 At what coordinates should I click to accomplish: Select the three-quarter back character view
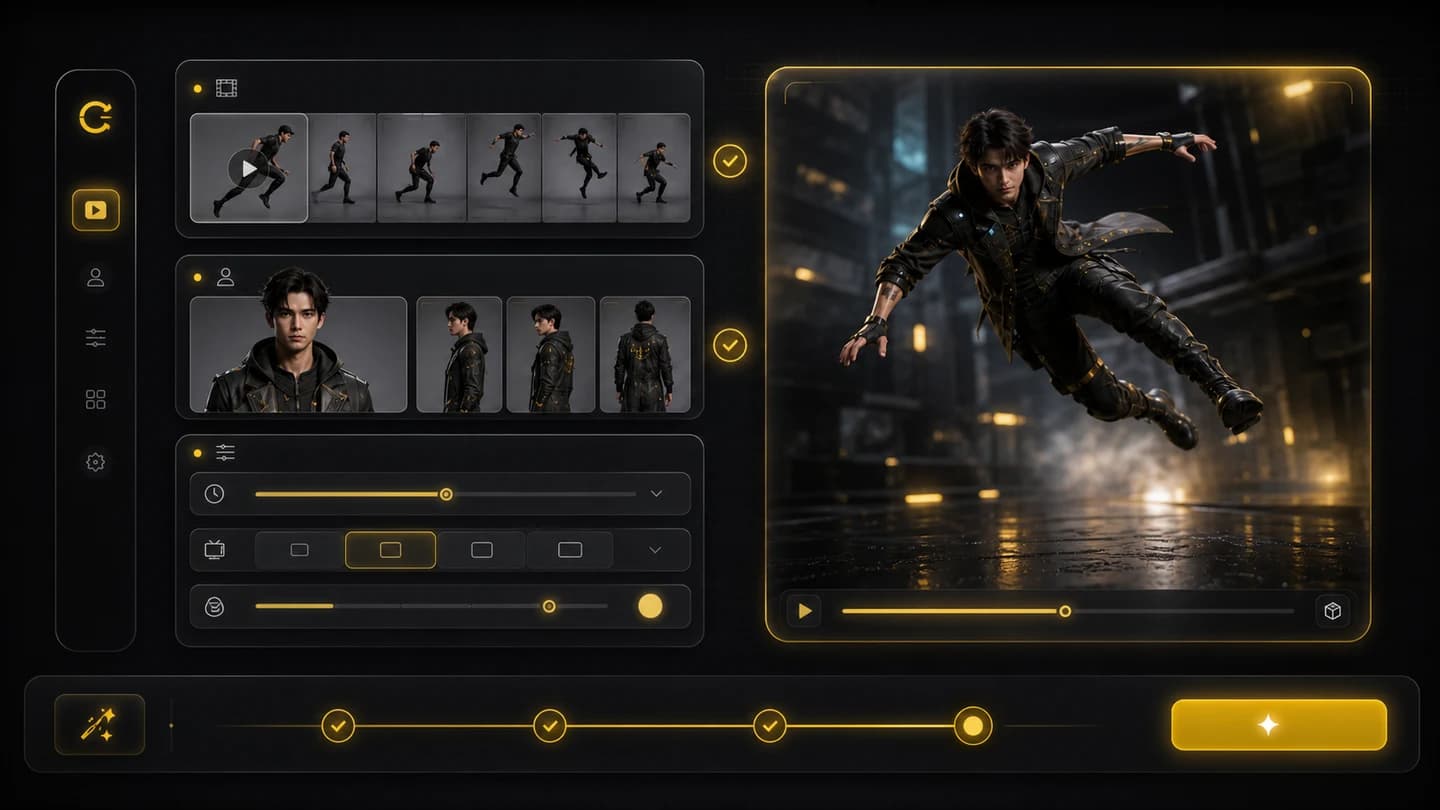[x=551, y=354]
